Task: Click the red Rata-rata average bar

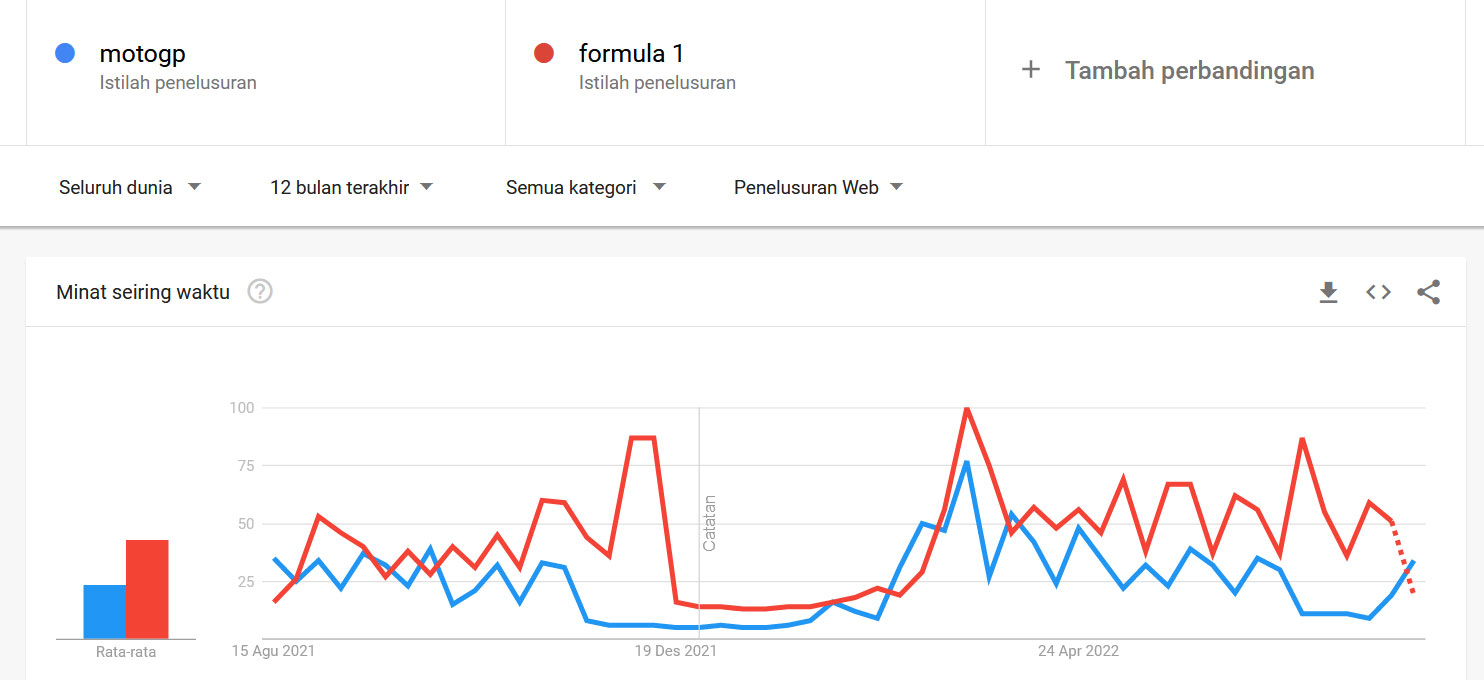Action: tap(147, 589)
